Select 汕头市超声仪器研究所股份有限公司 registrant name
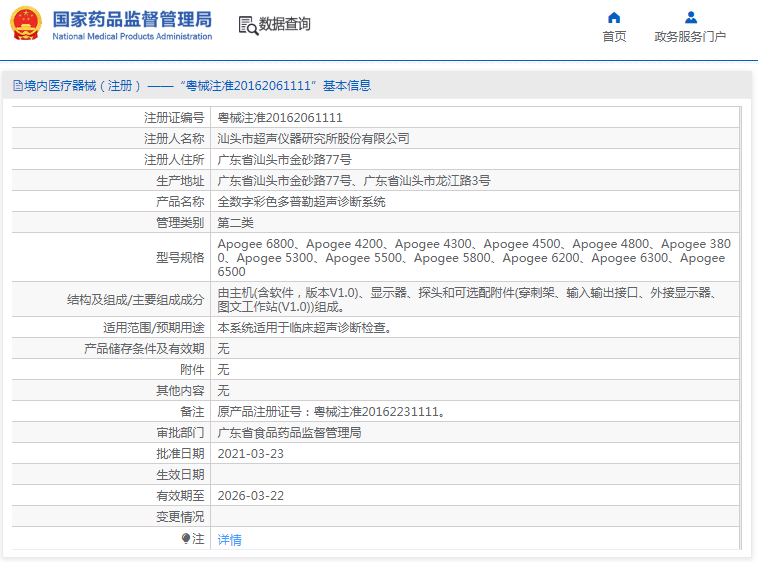758x562 pixels. tap(313, 139)
